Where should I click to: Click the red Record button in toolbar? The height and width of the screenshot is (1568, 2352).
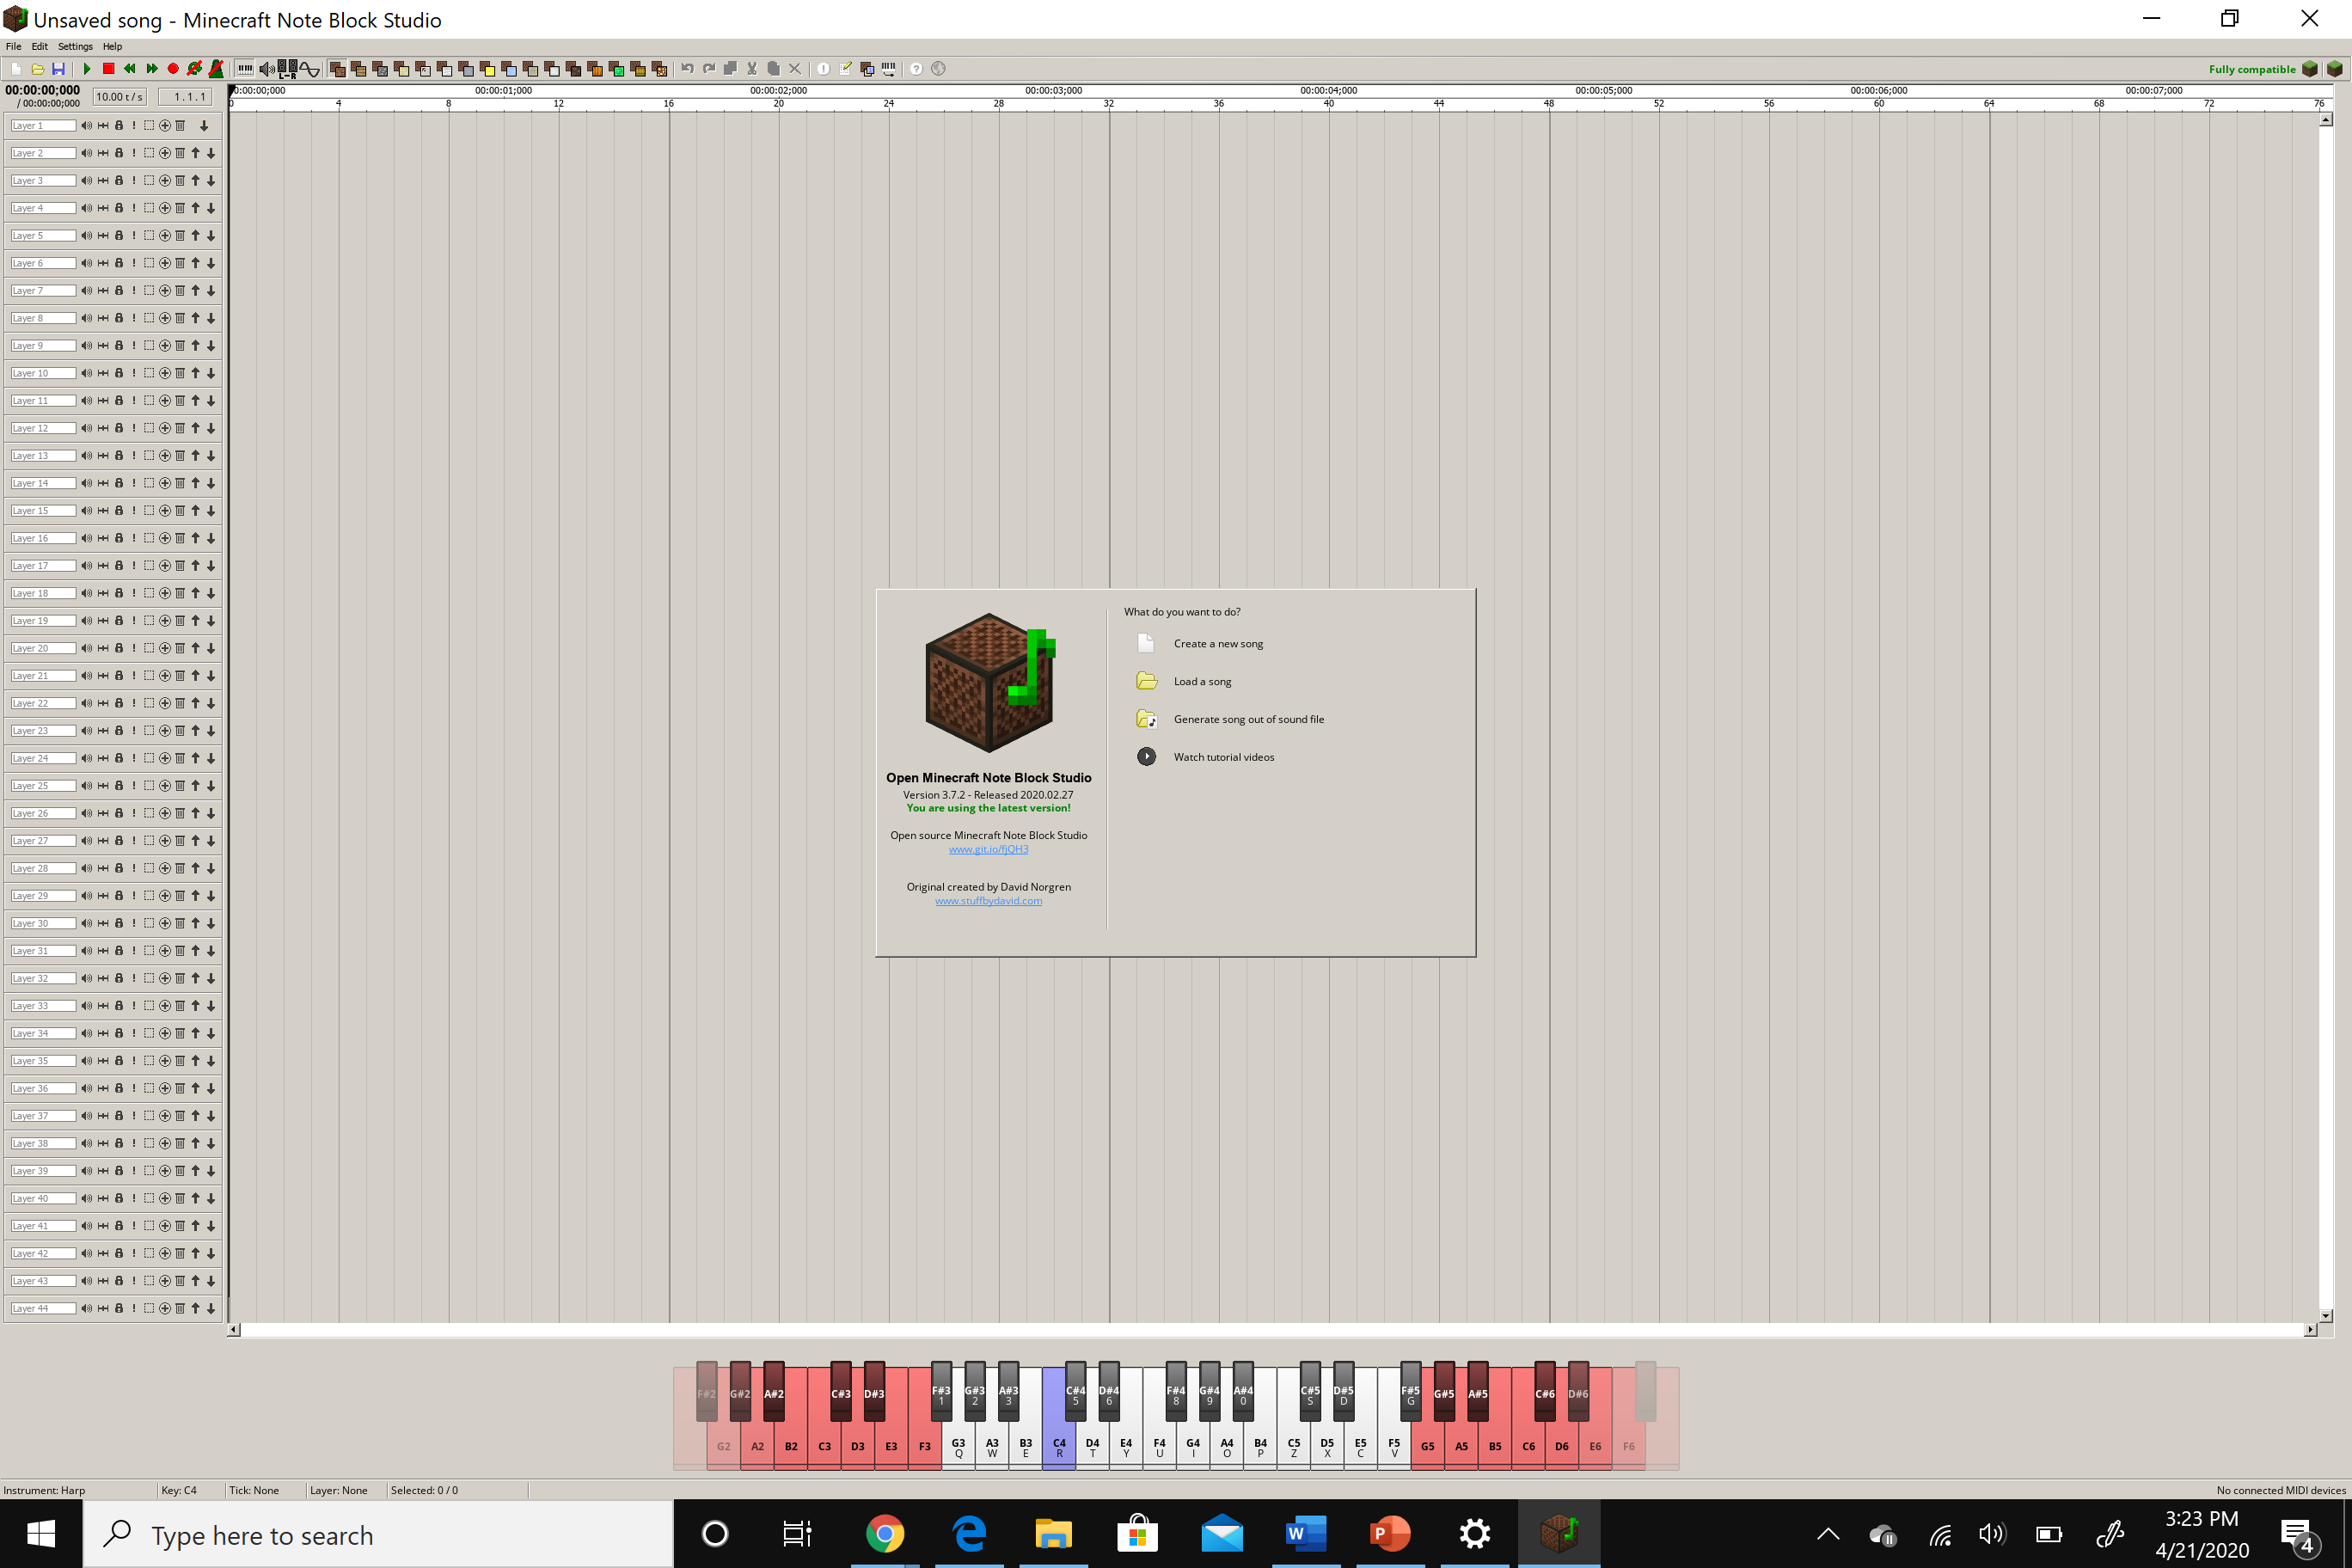[173, 69]
